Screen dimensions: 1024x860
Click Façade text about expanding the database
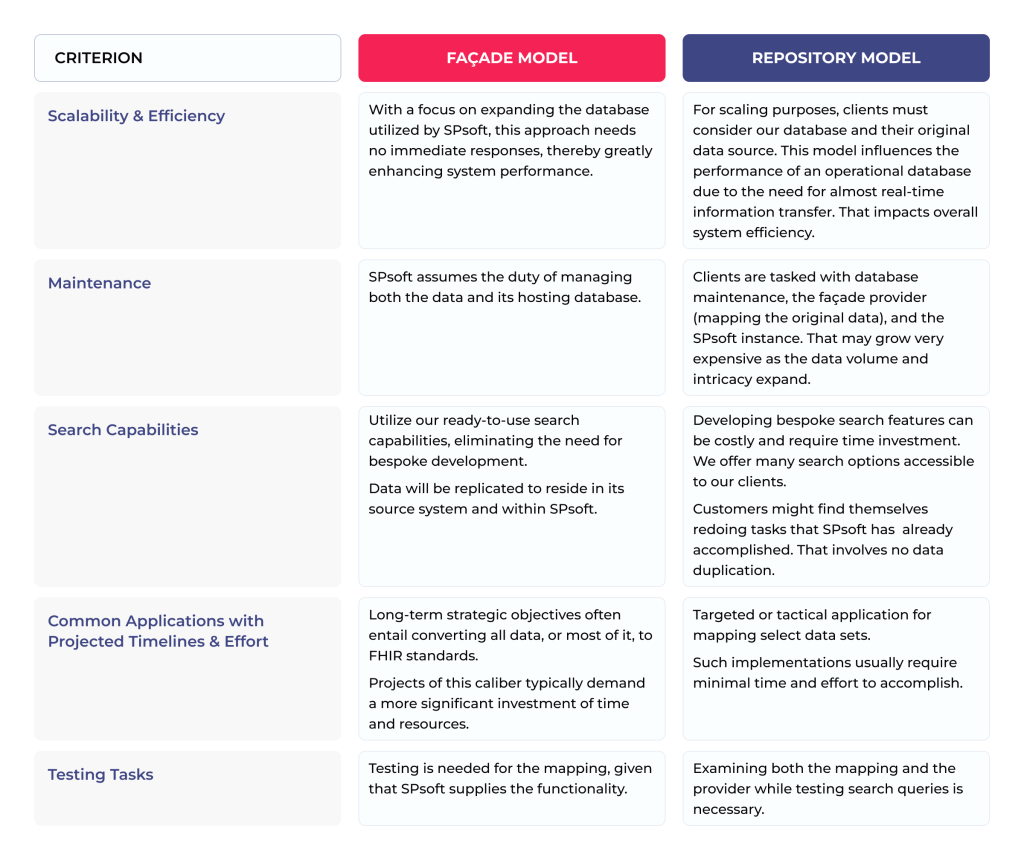pyautogui.click(x=510, y=140)
